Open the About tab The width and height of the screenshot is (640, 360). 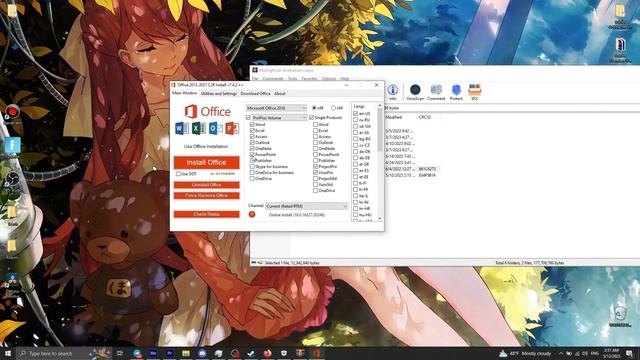click(x=280, y=93)
